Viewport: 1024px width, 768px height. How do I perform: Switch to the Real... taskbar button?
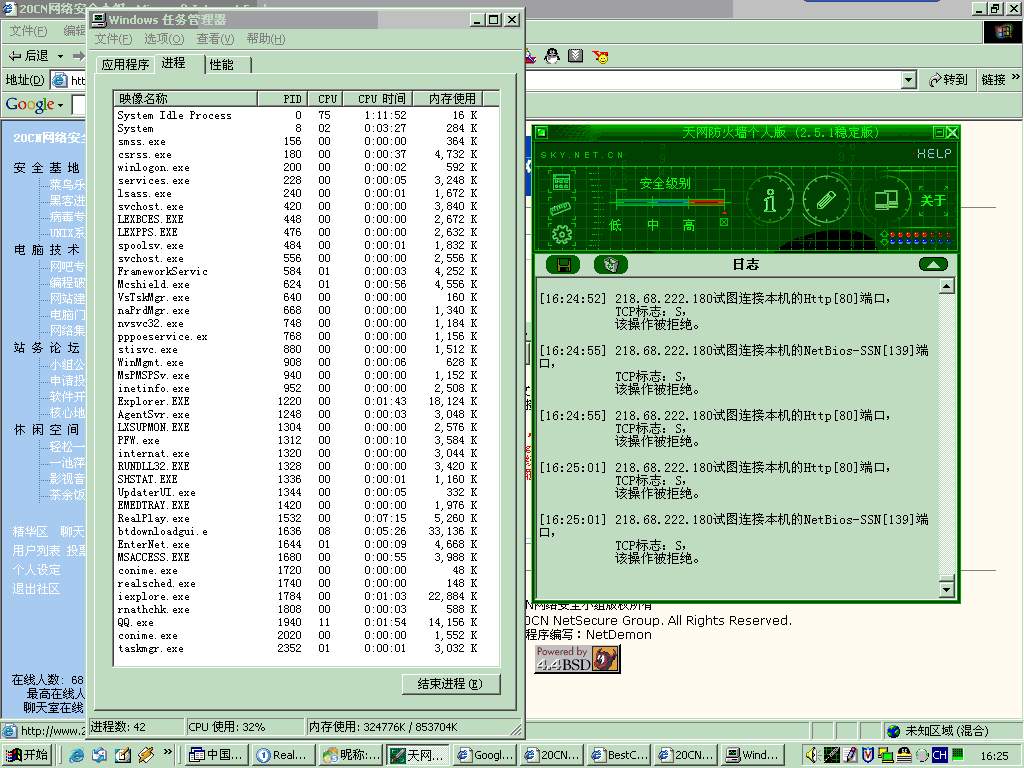[x=285, y=755]
